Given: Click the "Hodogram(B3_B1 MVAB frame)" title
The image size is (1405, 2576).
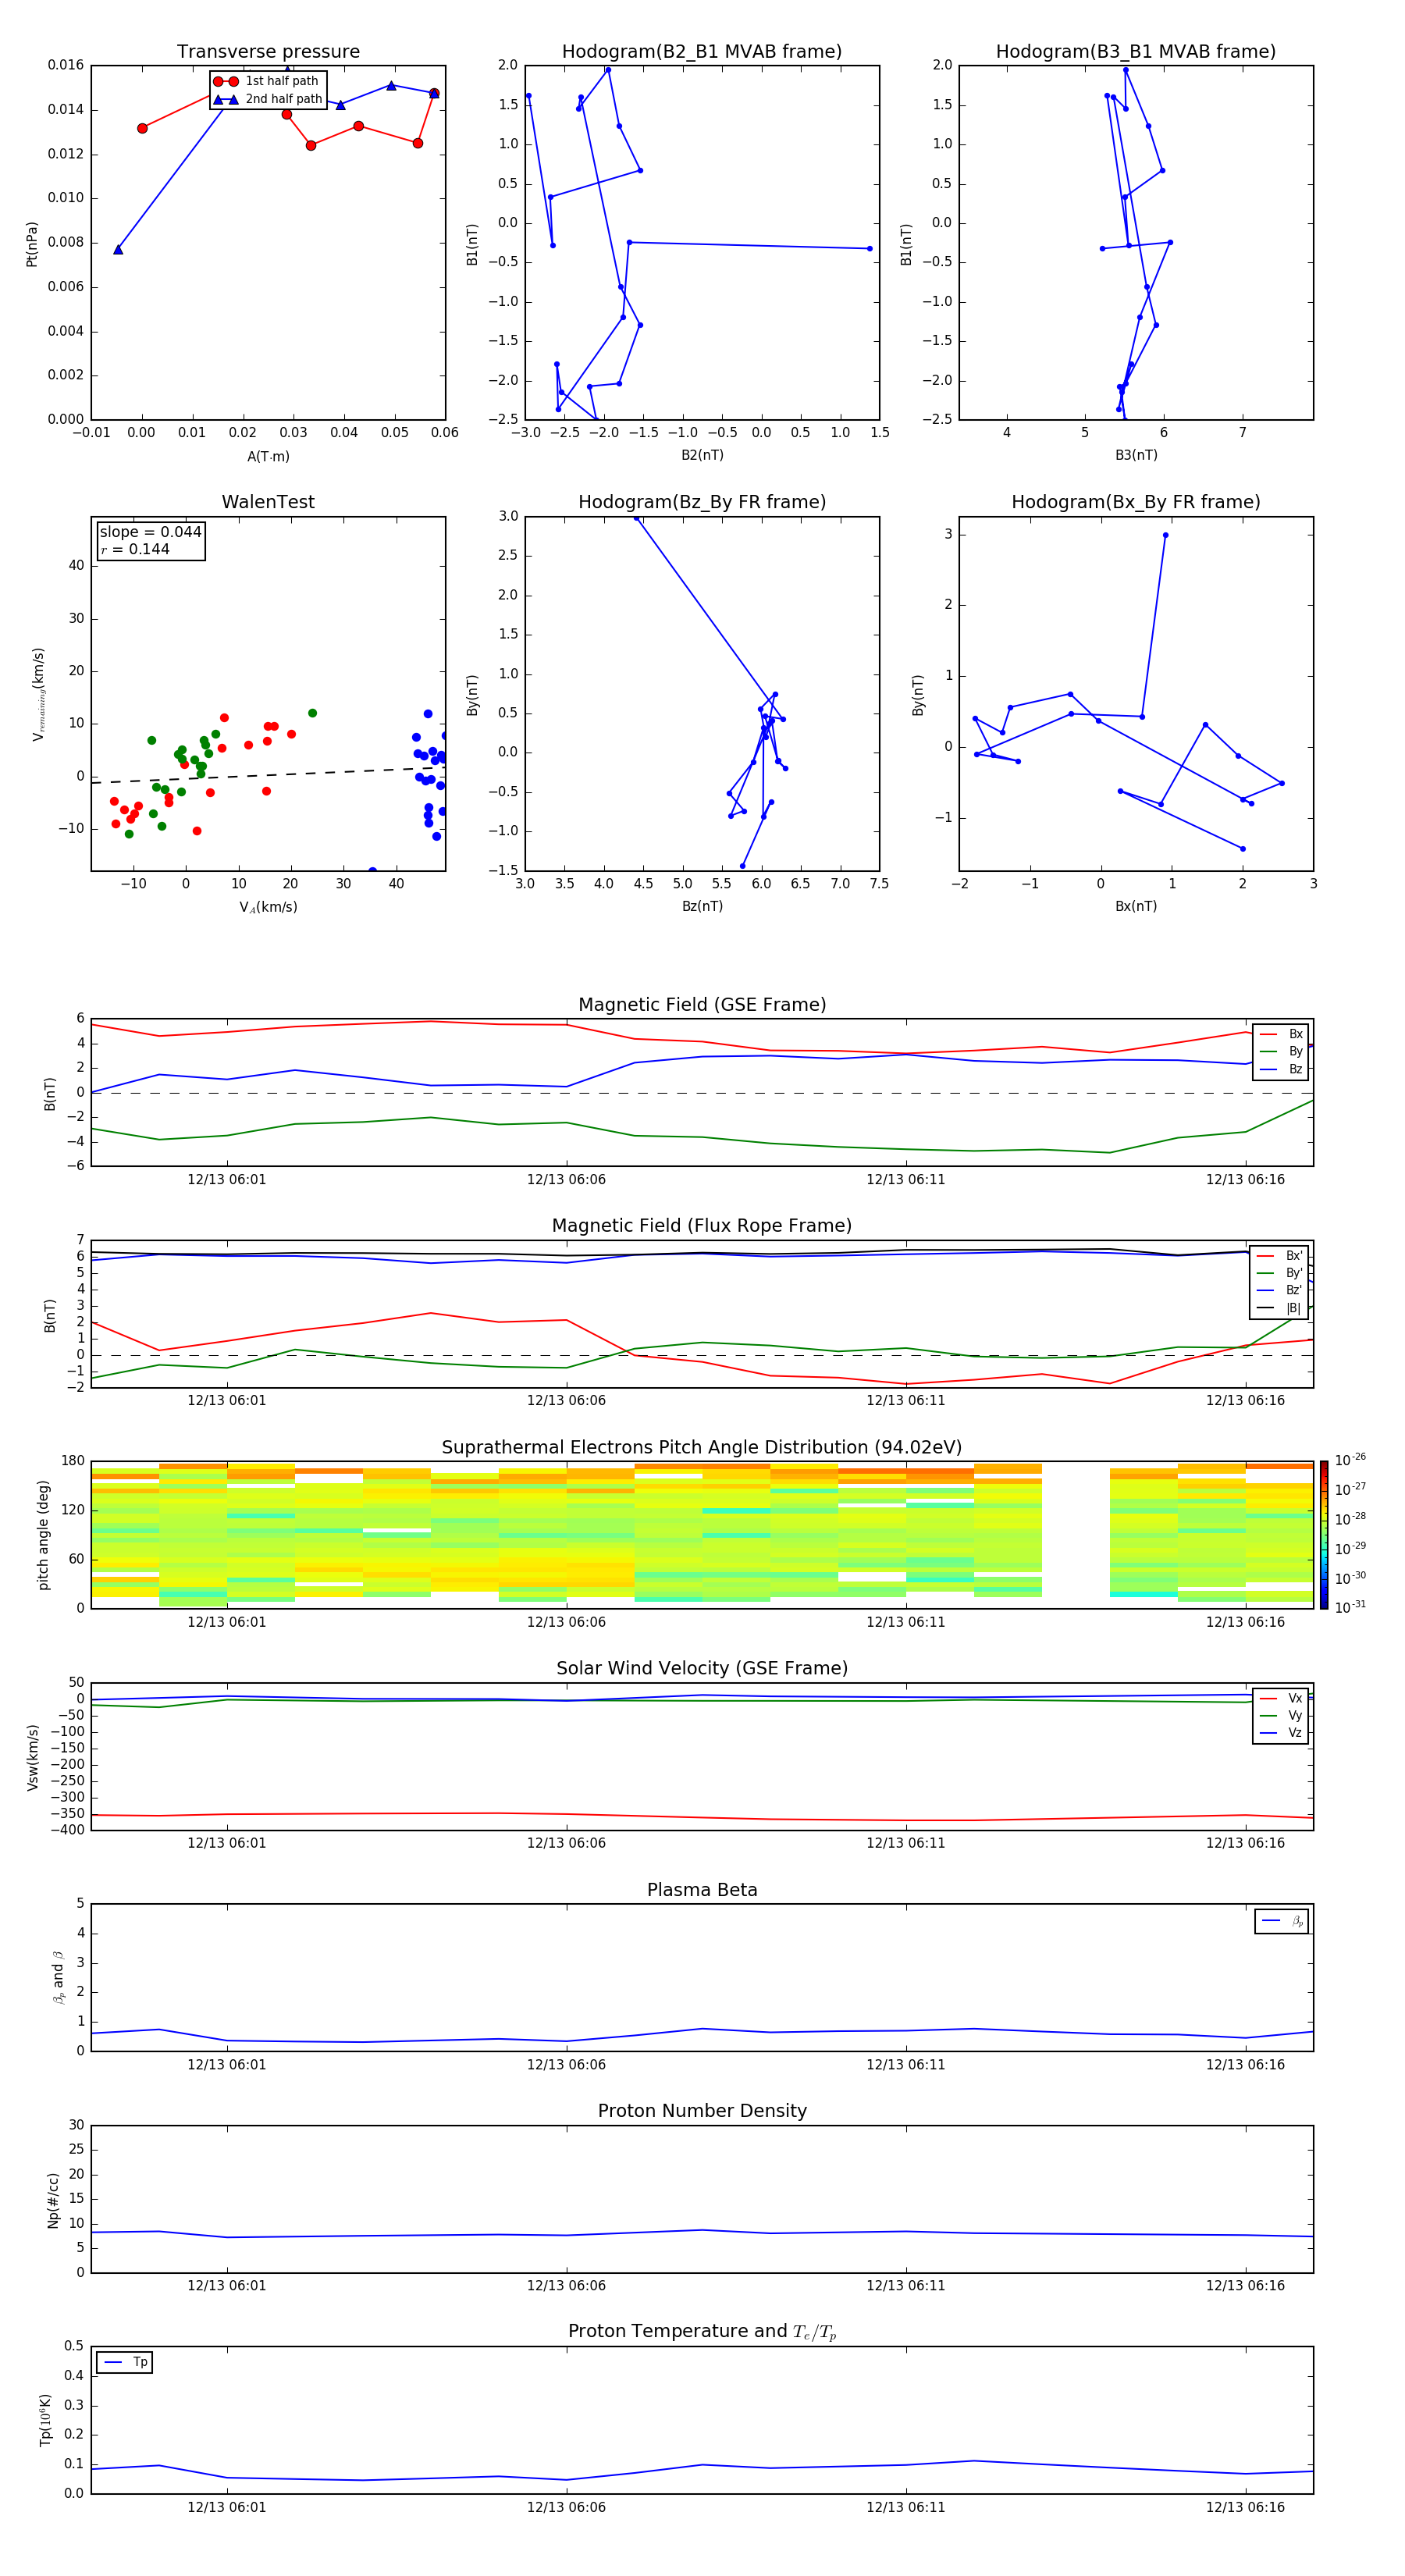Looking at the screenshot, I should [x=1136, y=52].
